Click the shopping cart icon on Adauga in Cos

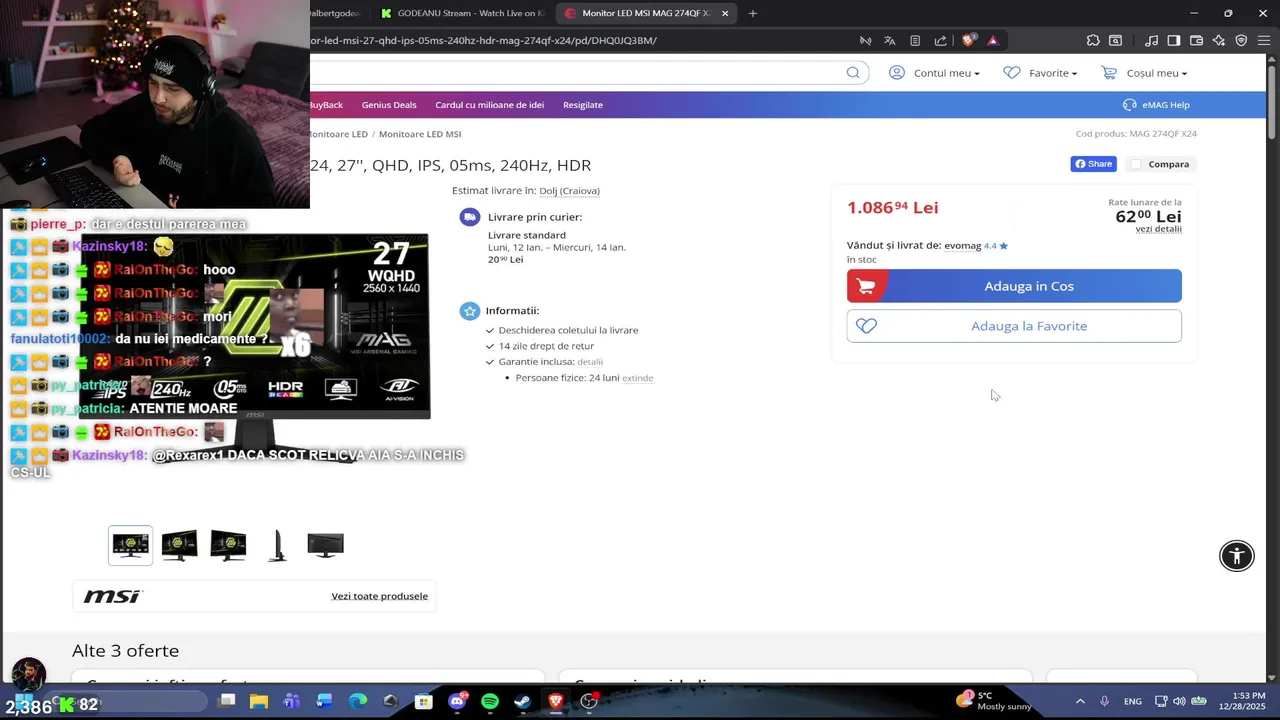click(x=866, y=286)
